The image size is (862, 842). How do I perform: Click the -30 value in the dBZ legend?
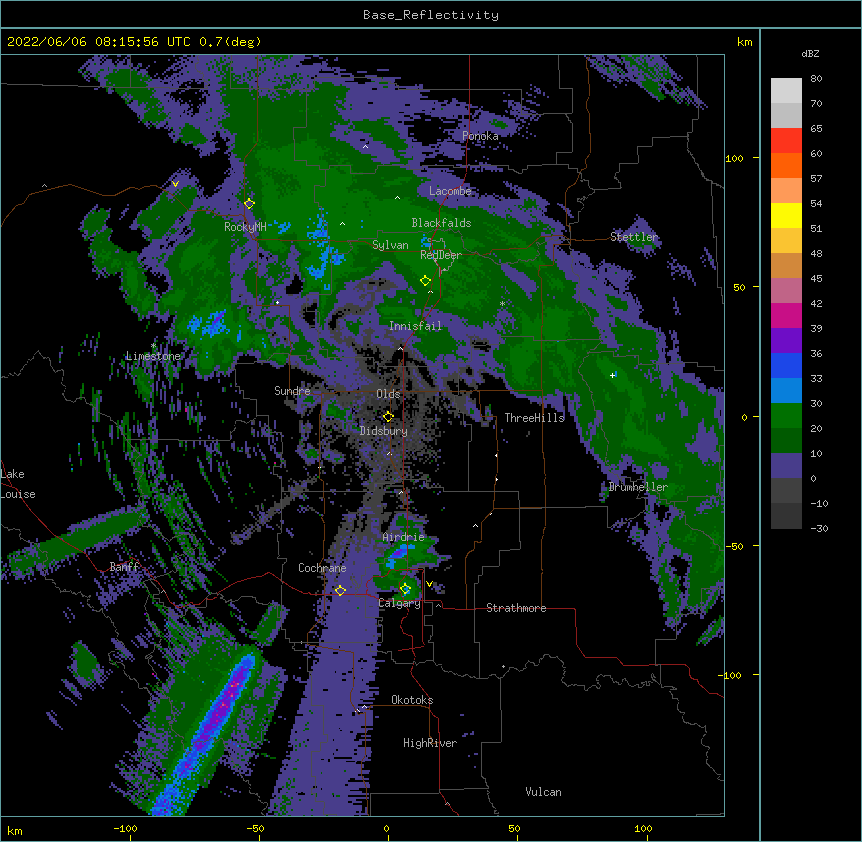(x=819, y=528)
